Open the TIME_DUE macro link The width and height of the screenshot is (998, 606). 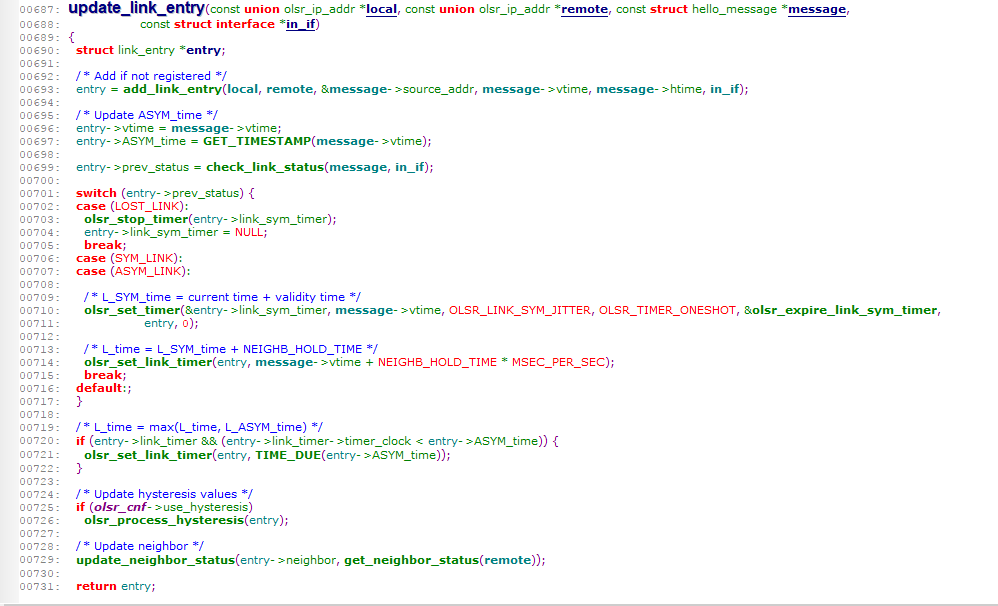tap(288, 455)
